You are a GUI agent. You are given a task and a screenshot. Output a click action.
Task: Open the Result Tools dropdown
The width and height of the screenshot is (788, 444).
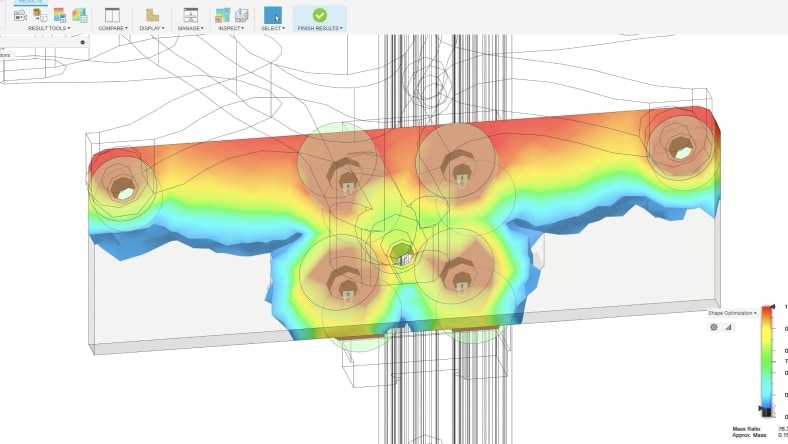[49, 28]
